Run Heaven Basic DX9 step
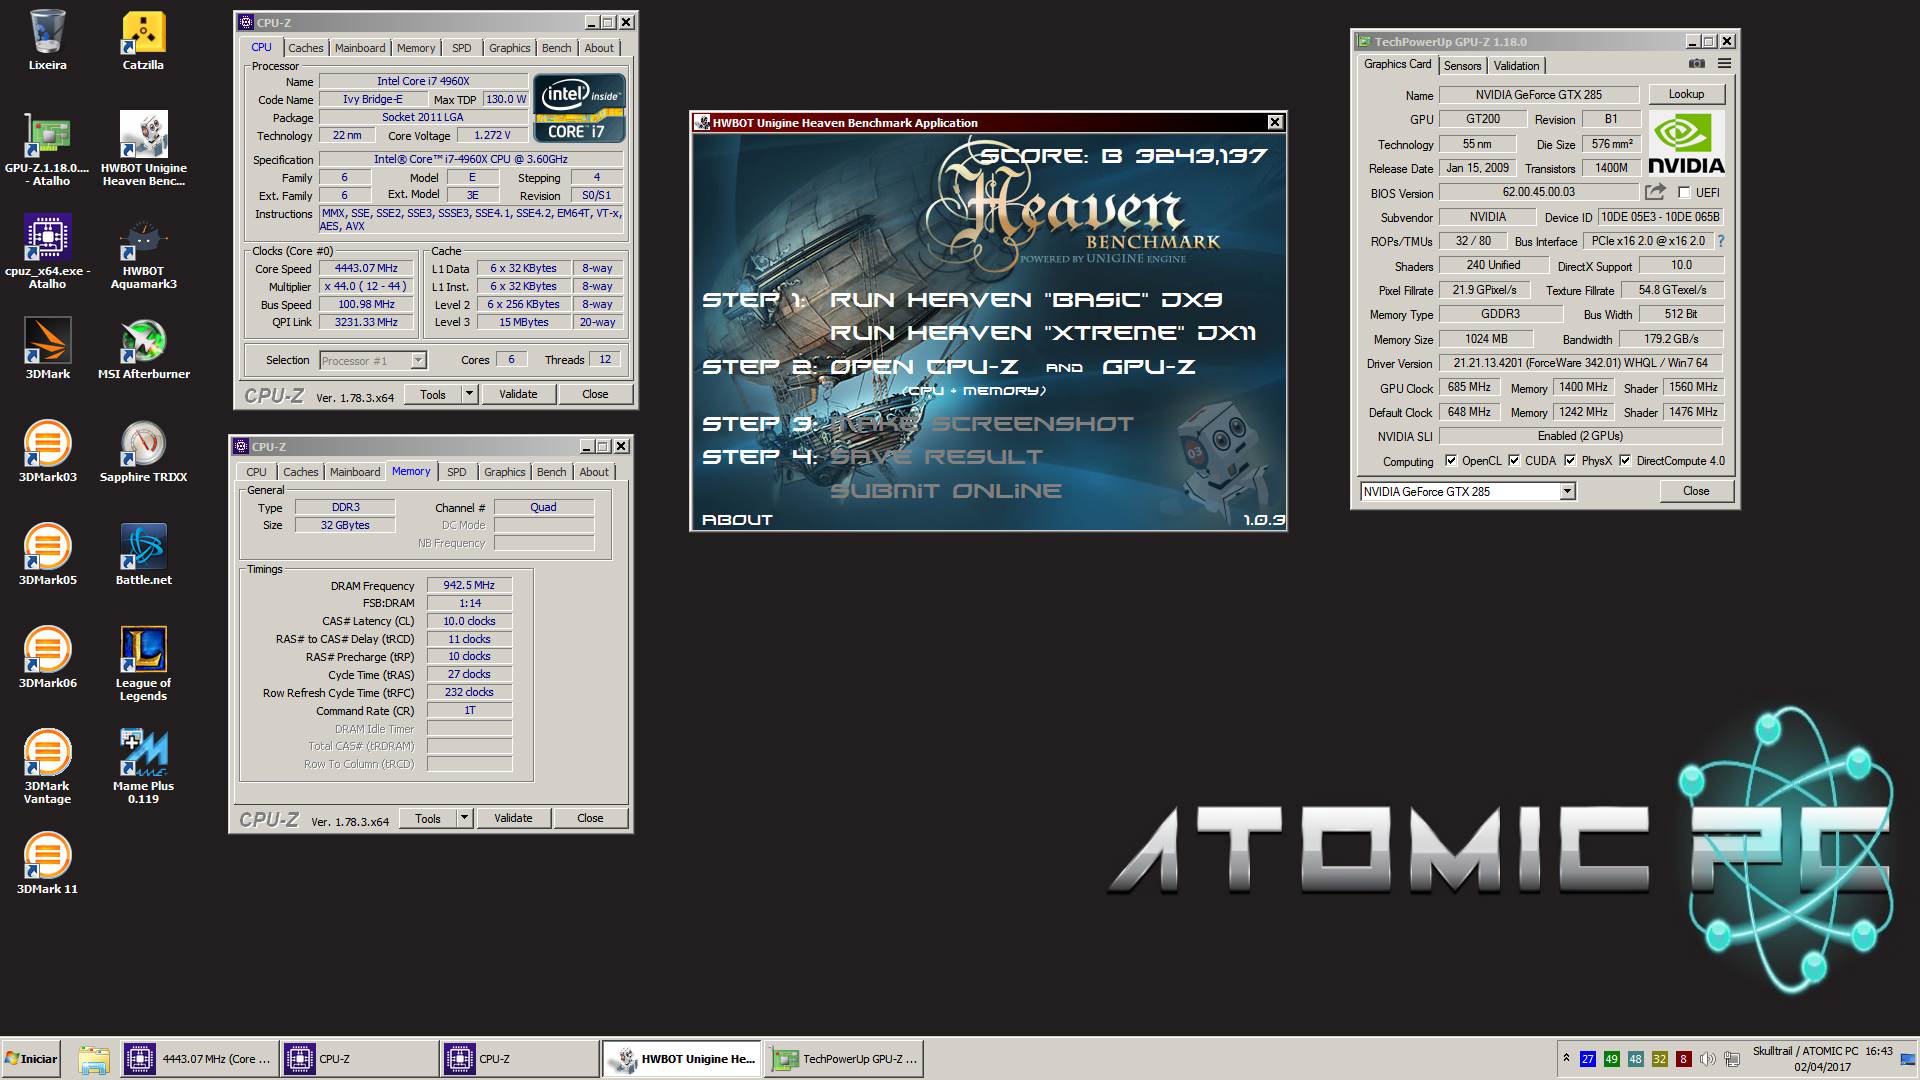Viewport: 1920px width, 1080px height. (1026, 299)
